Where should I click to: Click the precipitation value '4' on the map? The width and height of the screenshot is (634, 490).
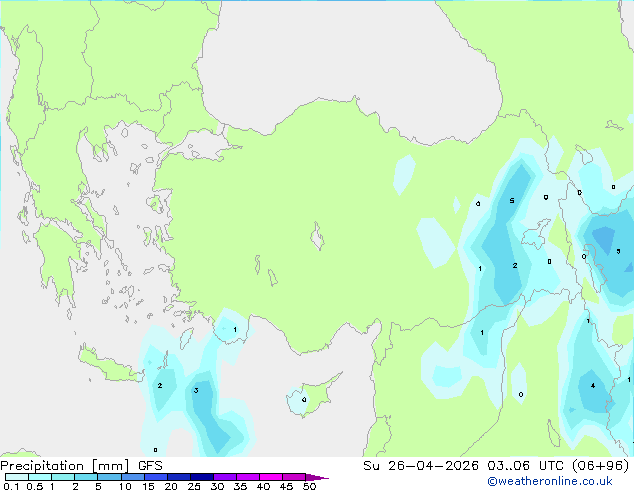pos(593,386)
